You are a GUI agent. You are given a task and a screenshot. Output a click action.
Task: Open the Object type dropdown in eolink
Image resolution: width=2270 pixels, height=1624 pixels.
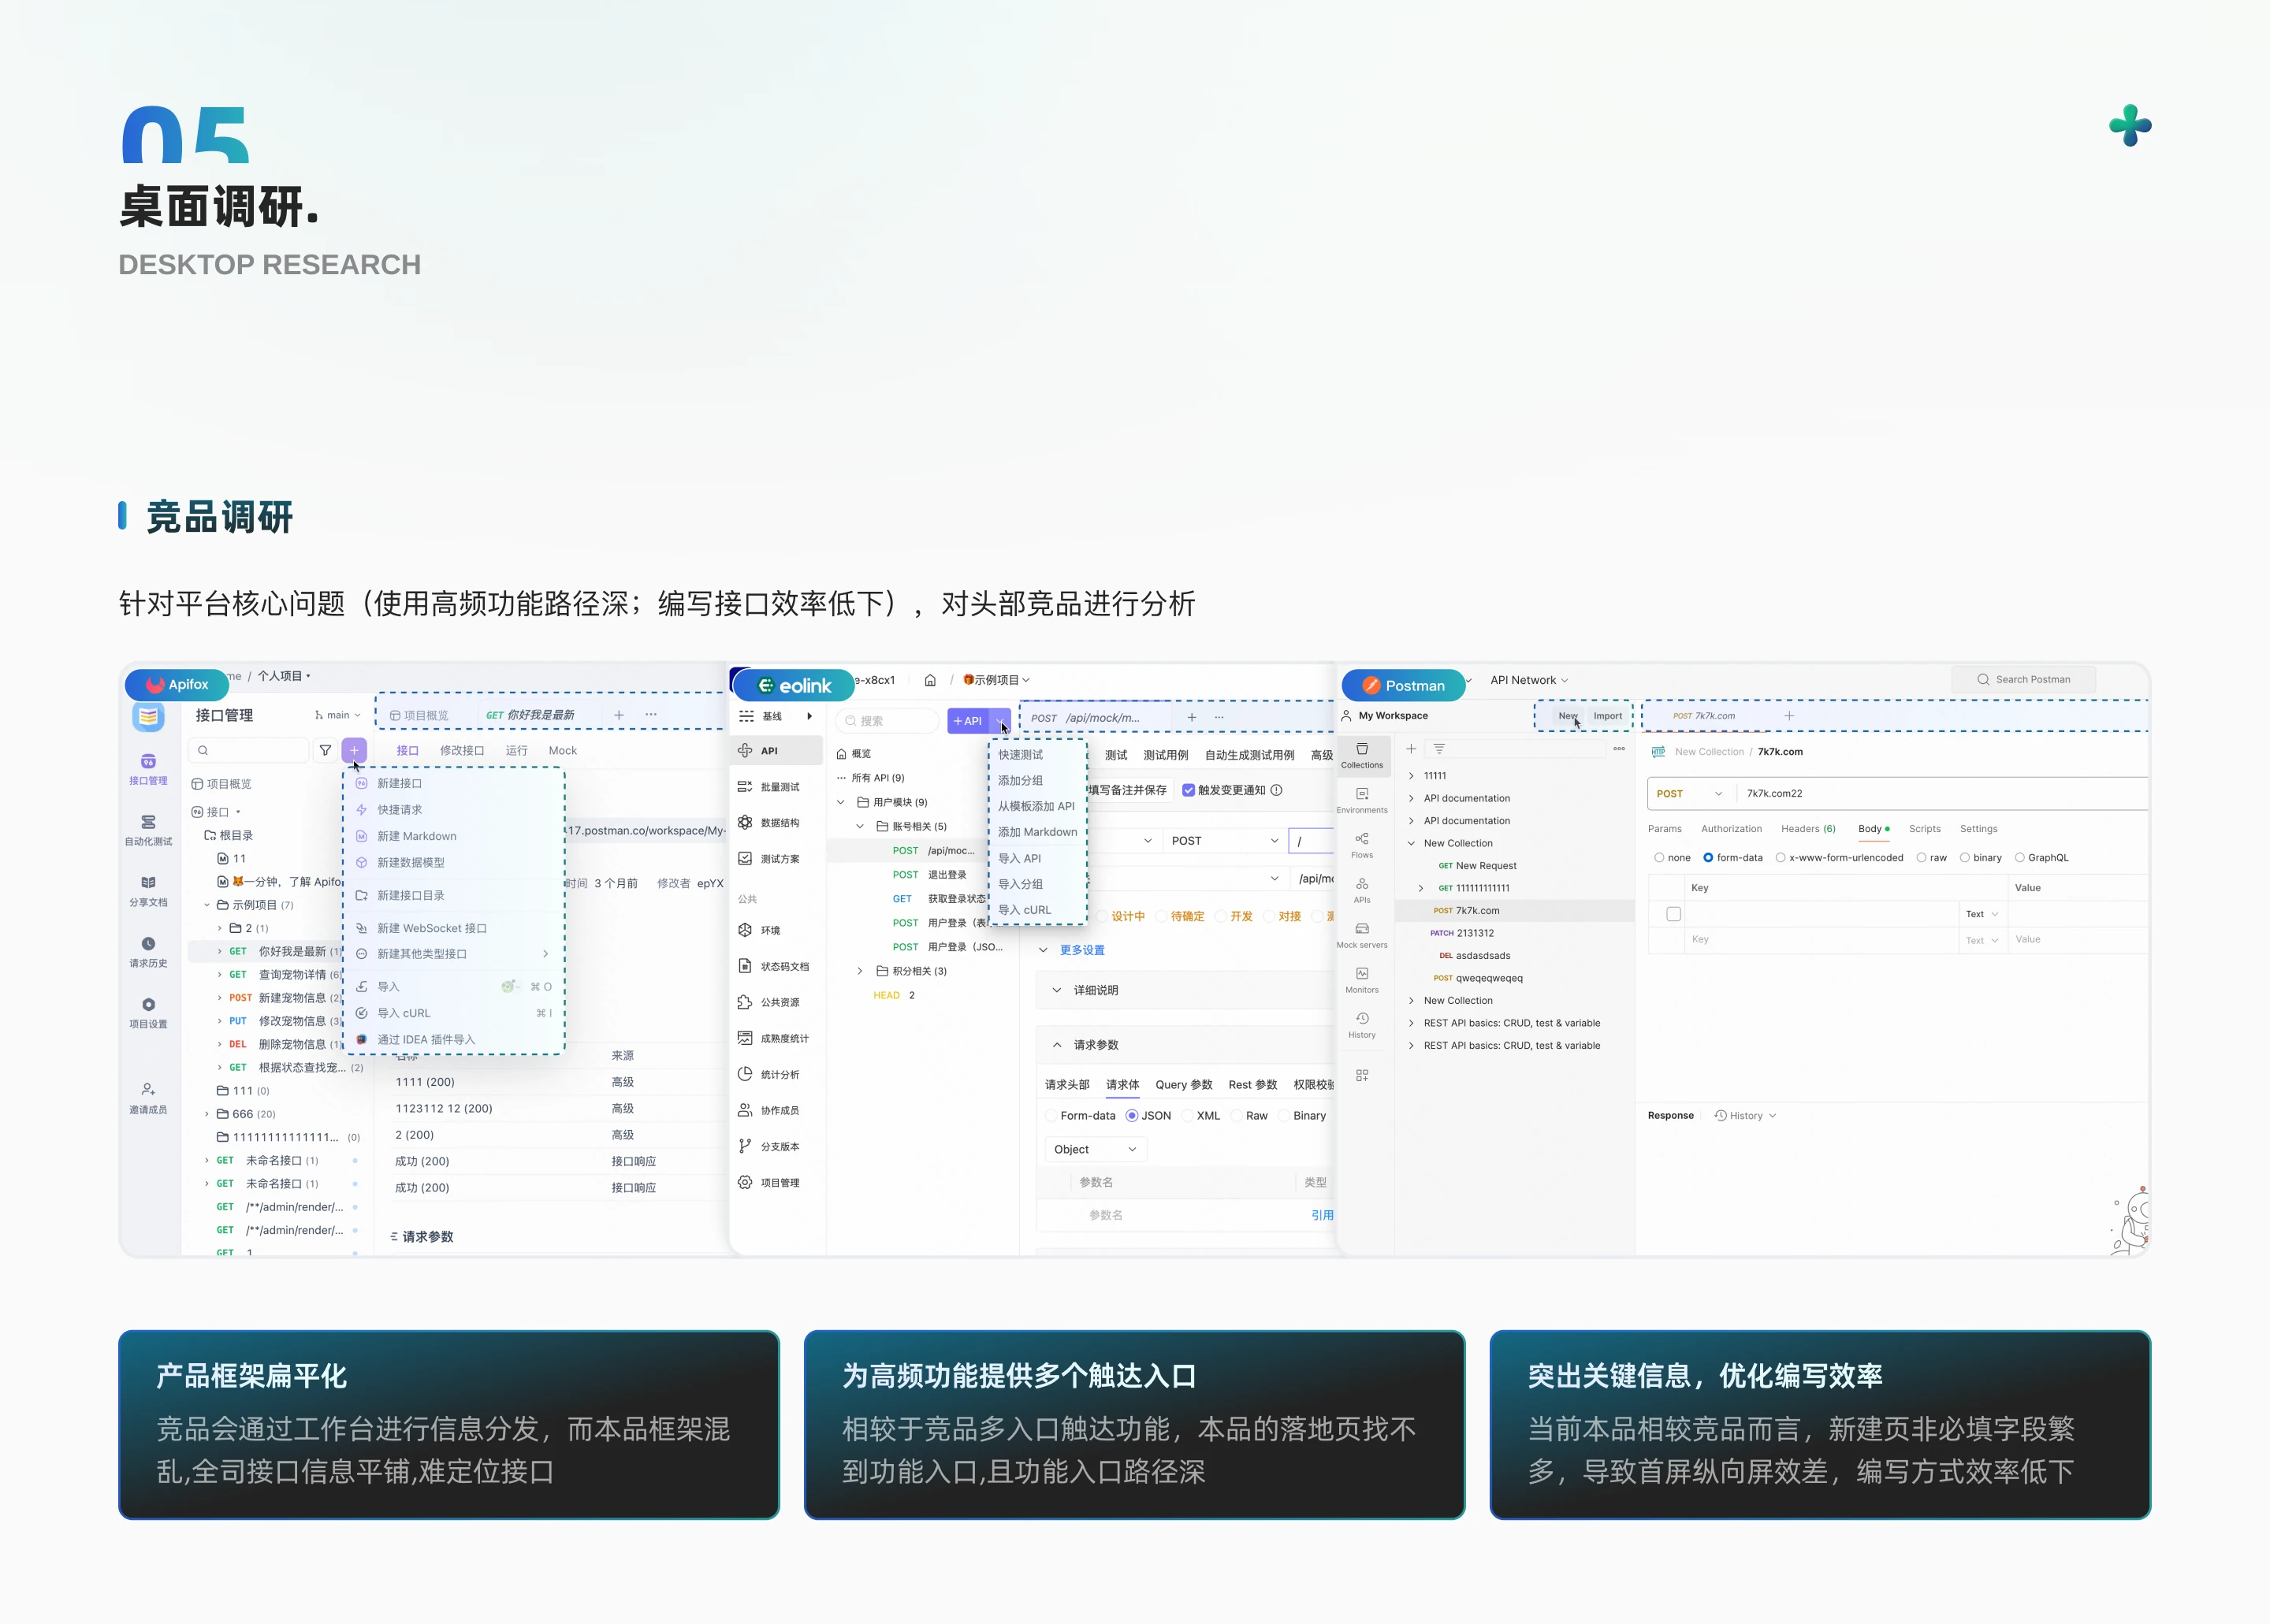pyautogui.click(x=1096, y=1150)
